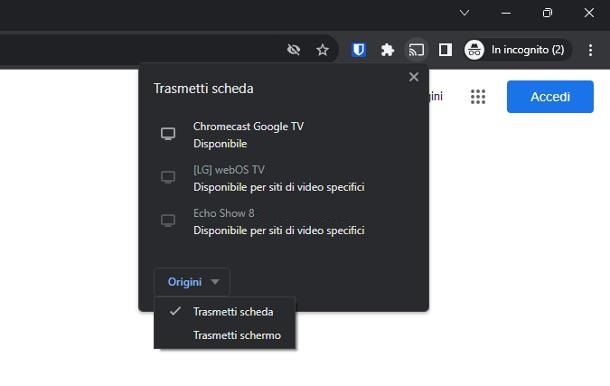Open the Google apps grid
This screenshot has width=610, height=386.
pyautogui.click(x=478, y=96)
